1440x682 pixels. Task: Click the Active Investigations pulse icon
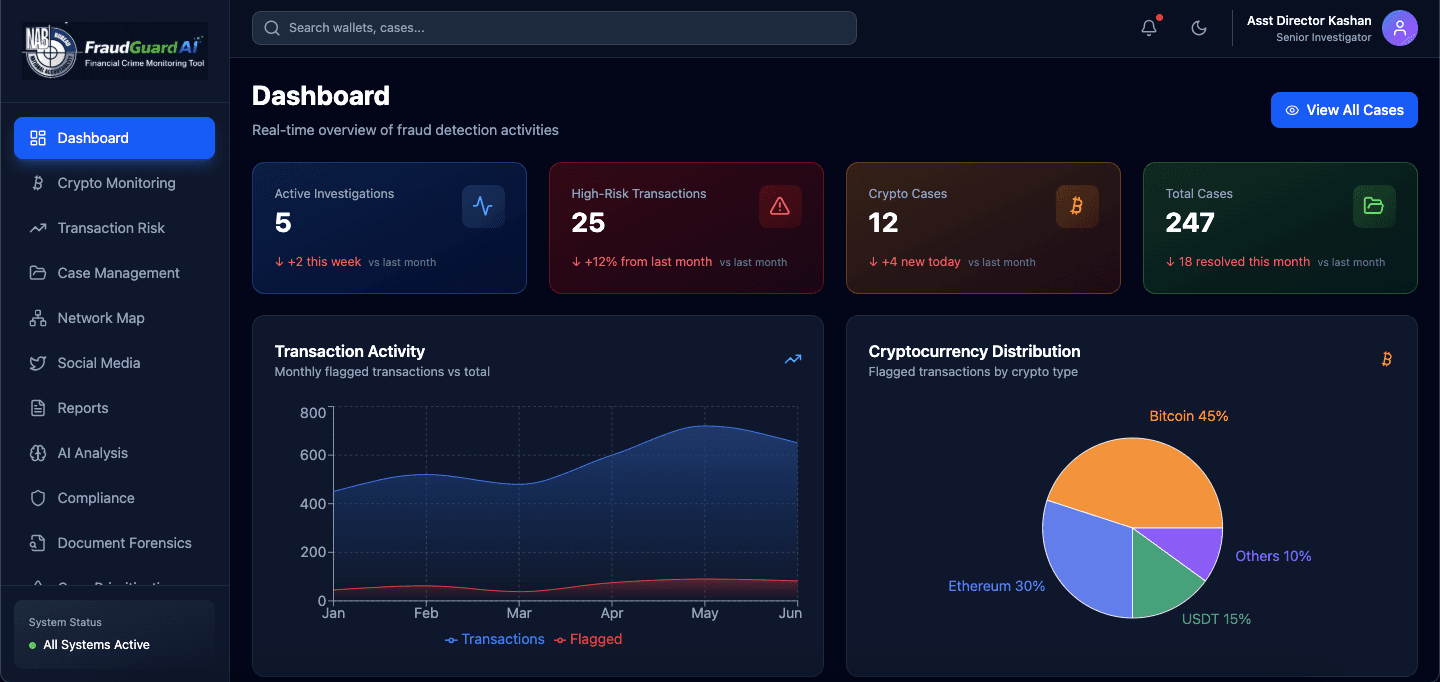click(483, 206)
